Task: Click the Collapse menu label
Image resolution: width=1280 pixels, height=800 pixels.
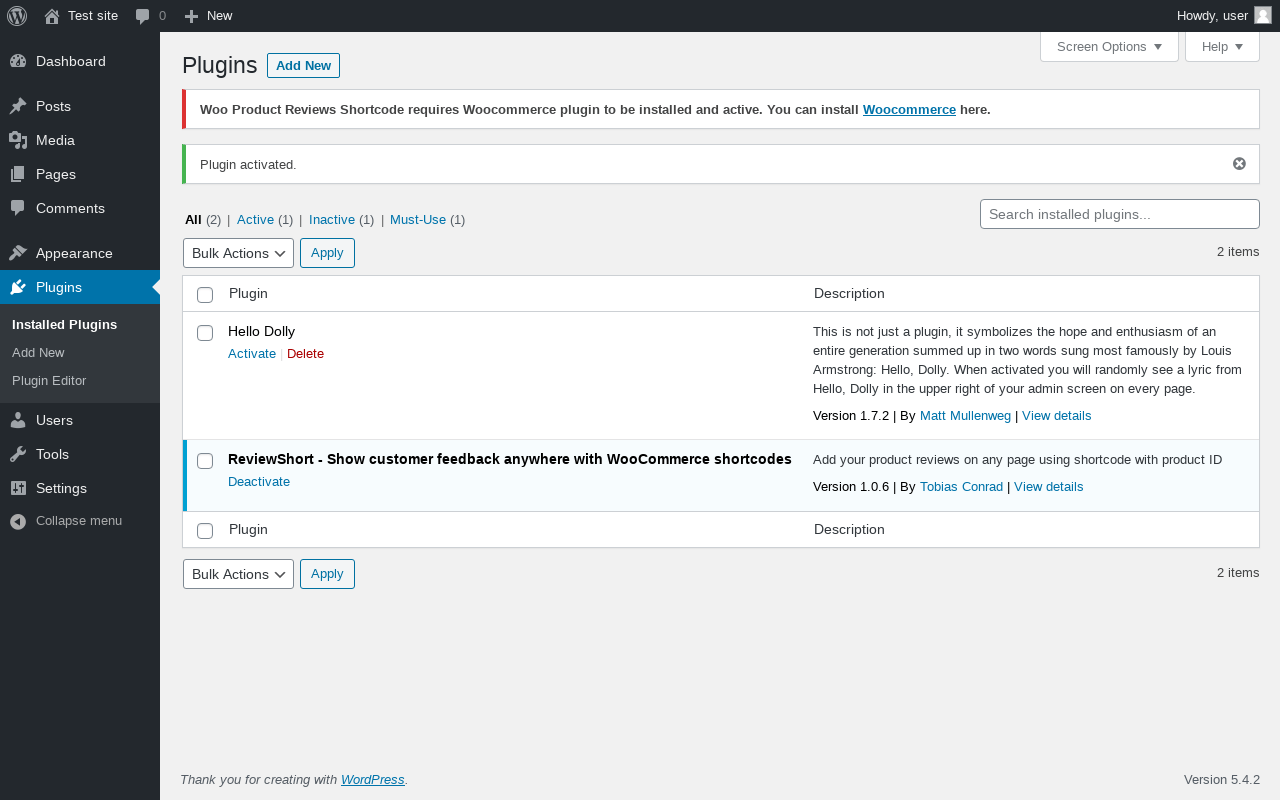Action: 79,520
